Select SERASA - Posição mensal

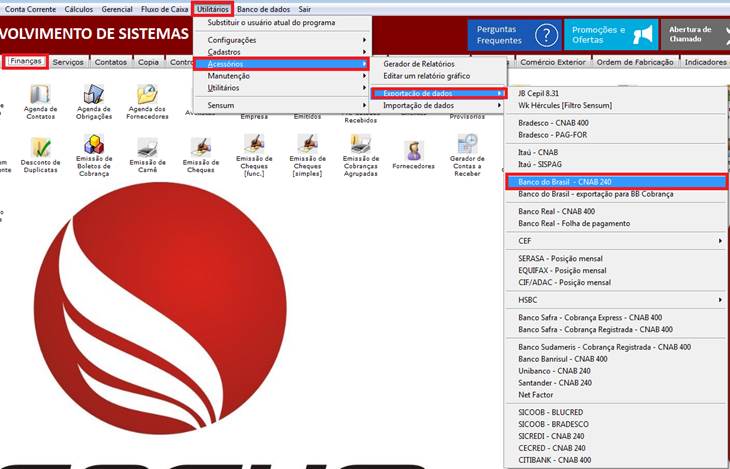pos(617,258)
